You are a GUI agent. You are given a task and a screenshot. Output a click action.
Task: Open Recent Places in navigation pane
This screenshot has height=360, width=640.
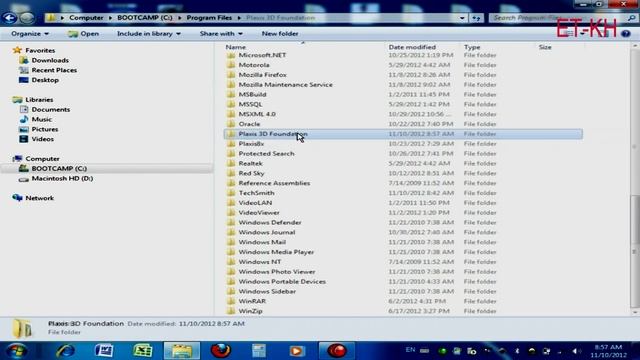54,70
